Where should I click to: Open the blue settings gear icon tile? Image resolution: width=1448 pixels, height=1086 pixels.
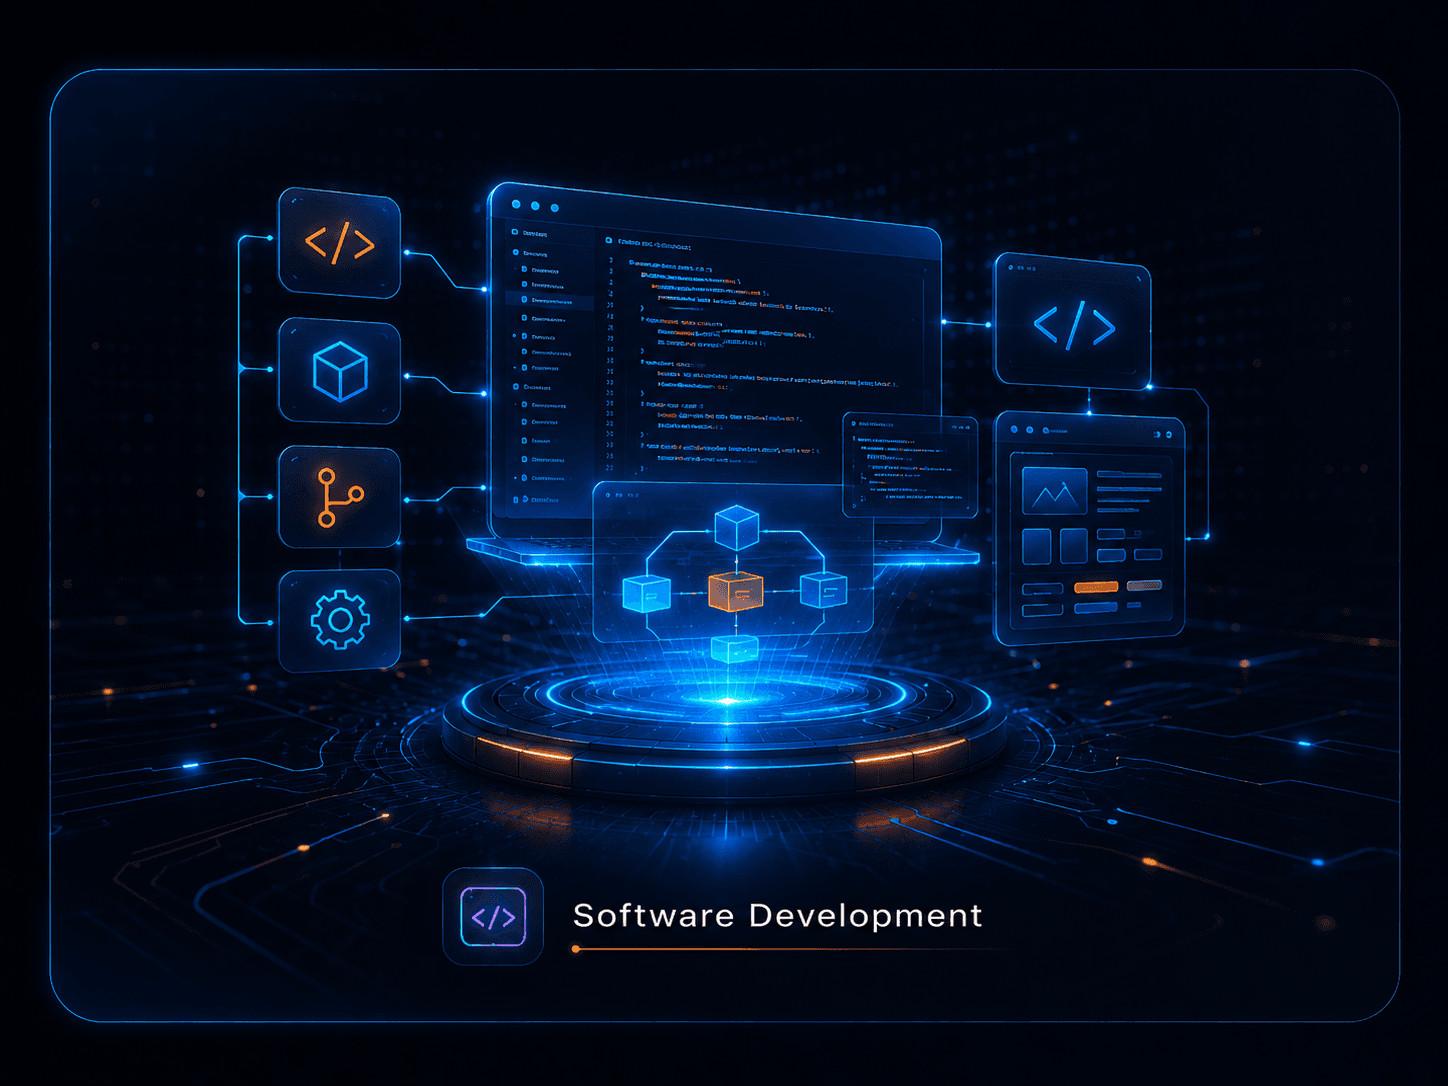[x=339, y=620]
